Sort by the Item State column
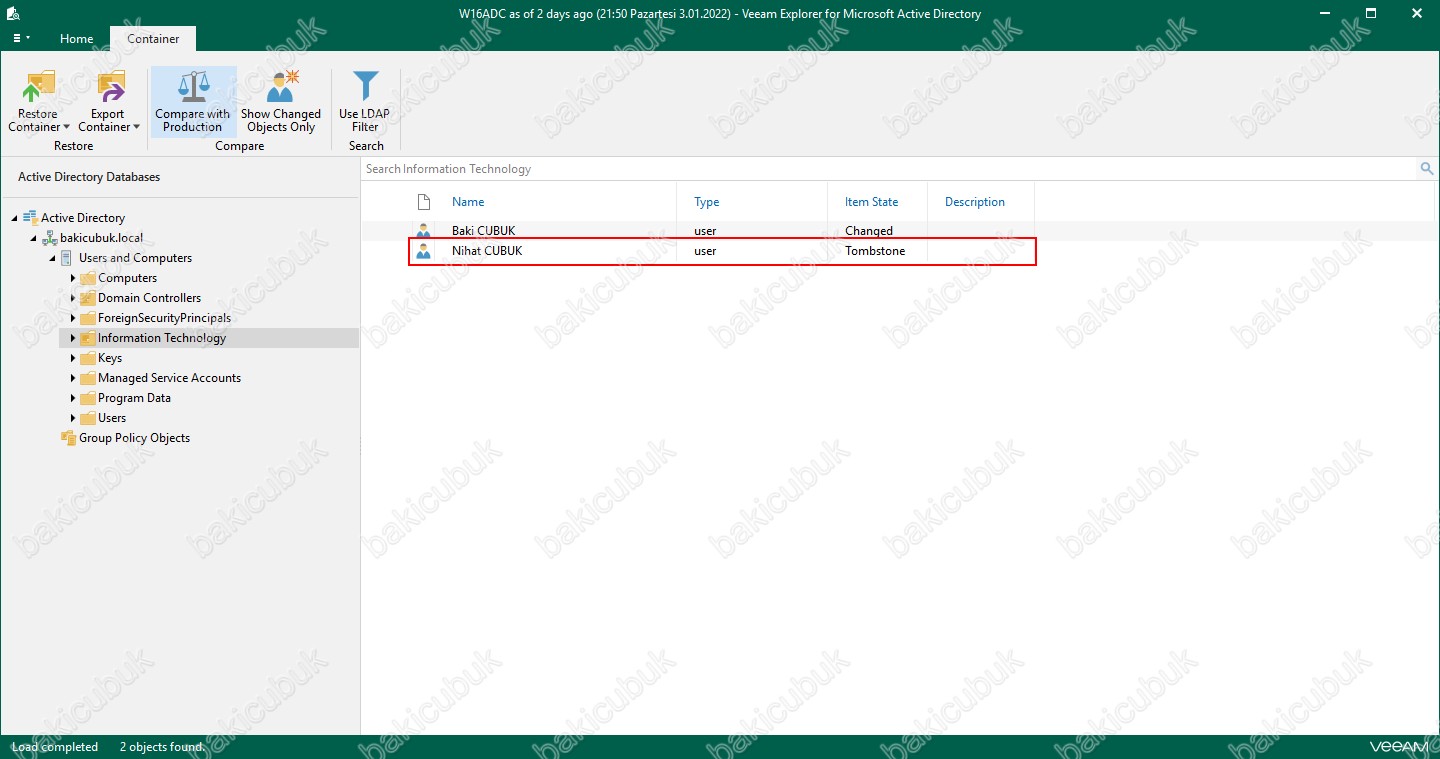1440x759 pixels. pos(871,202)
